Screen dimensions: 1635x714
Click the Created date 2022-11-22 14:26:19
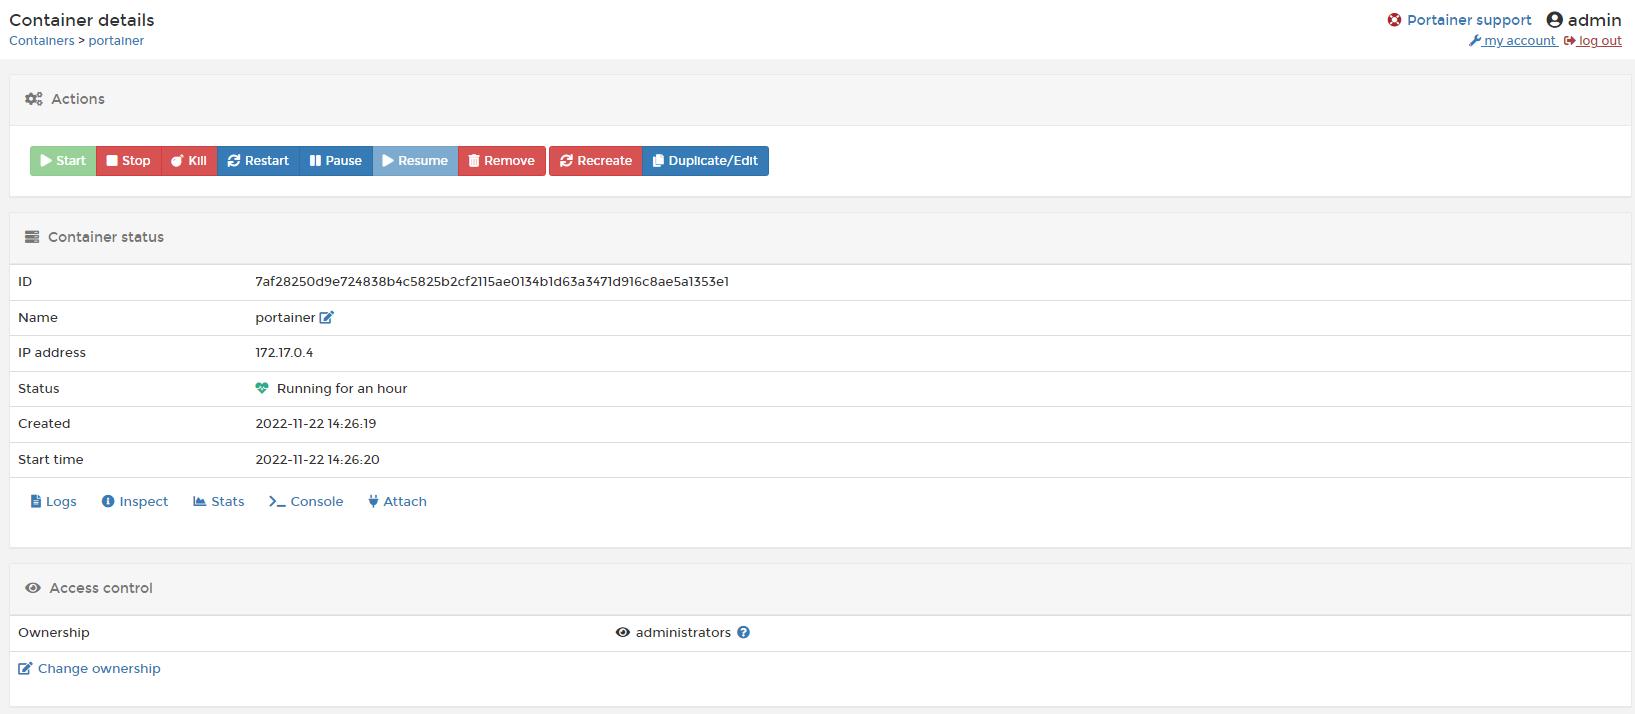(x=316, y=424)
